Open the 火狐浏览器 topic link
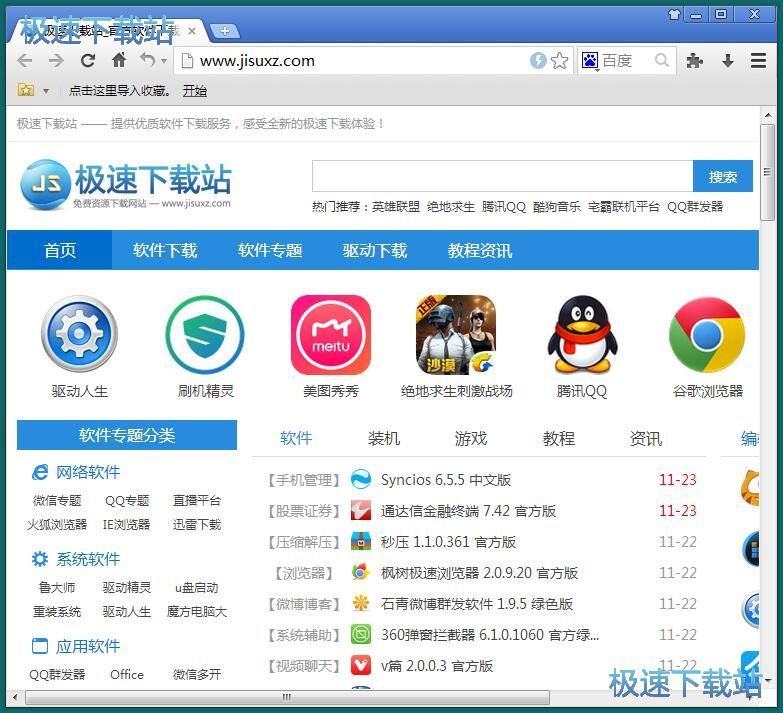This screenshot has height=713, width=783. pos(57,524)
